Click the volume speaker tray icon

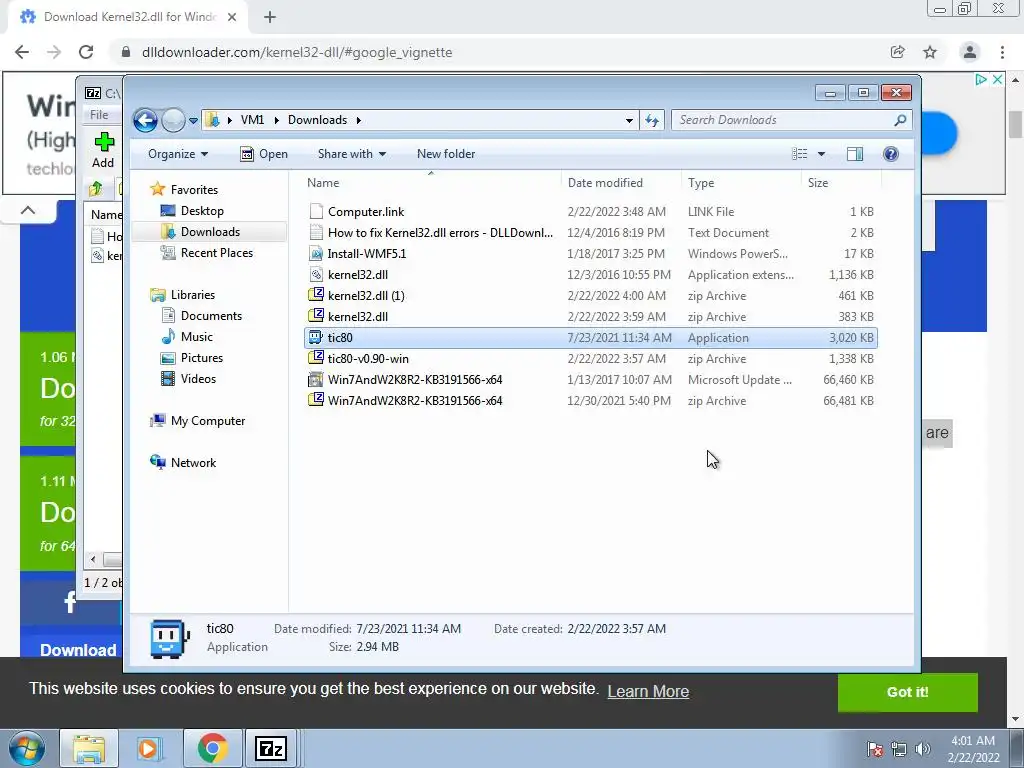(922, 749)
